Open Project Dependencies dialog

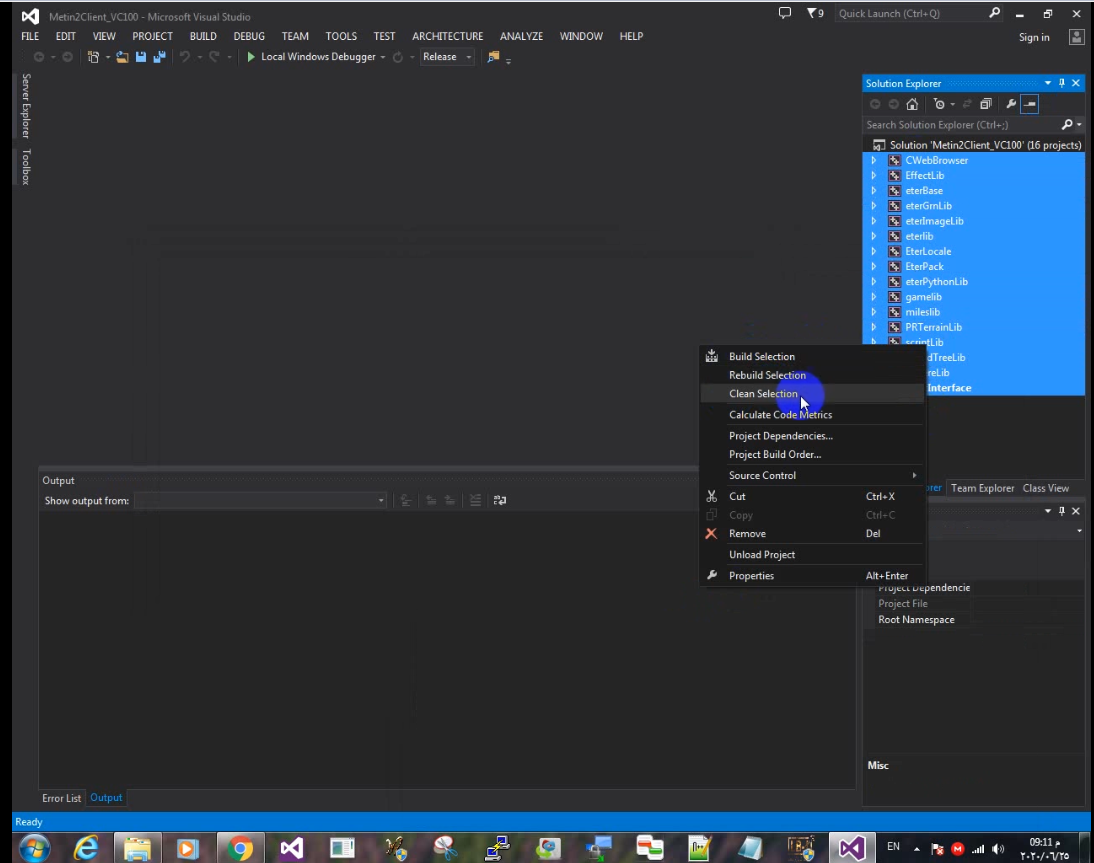813,436
